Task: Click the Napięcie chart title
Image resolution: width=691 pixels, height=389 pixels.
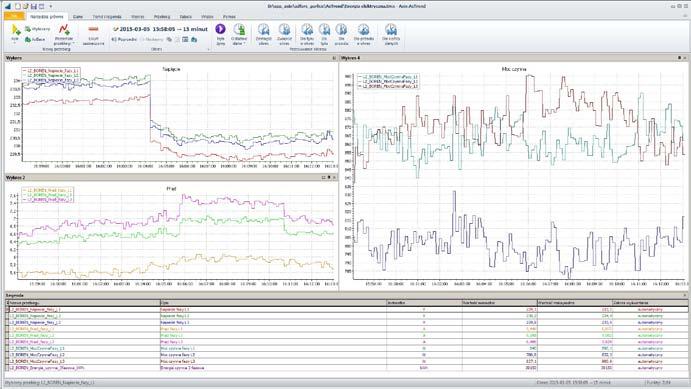Action: pos(171,69)
